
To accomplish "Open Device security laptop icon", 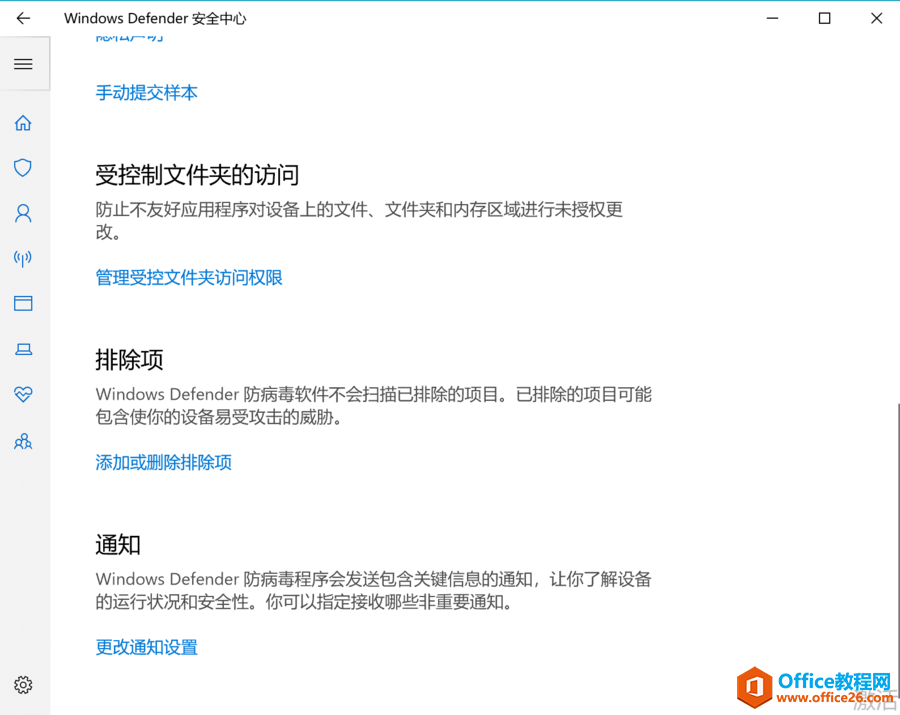I will pos(23,349).
